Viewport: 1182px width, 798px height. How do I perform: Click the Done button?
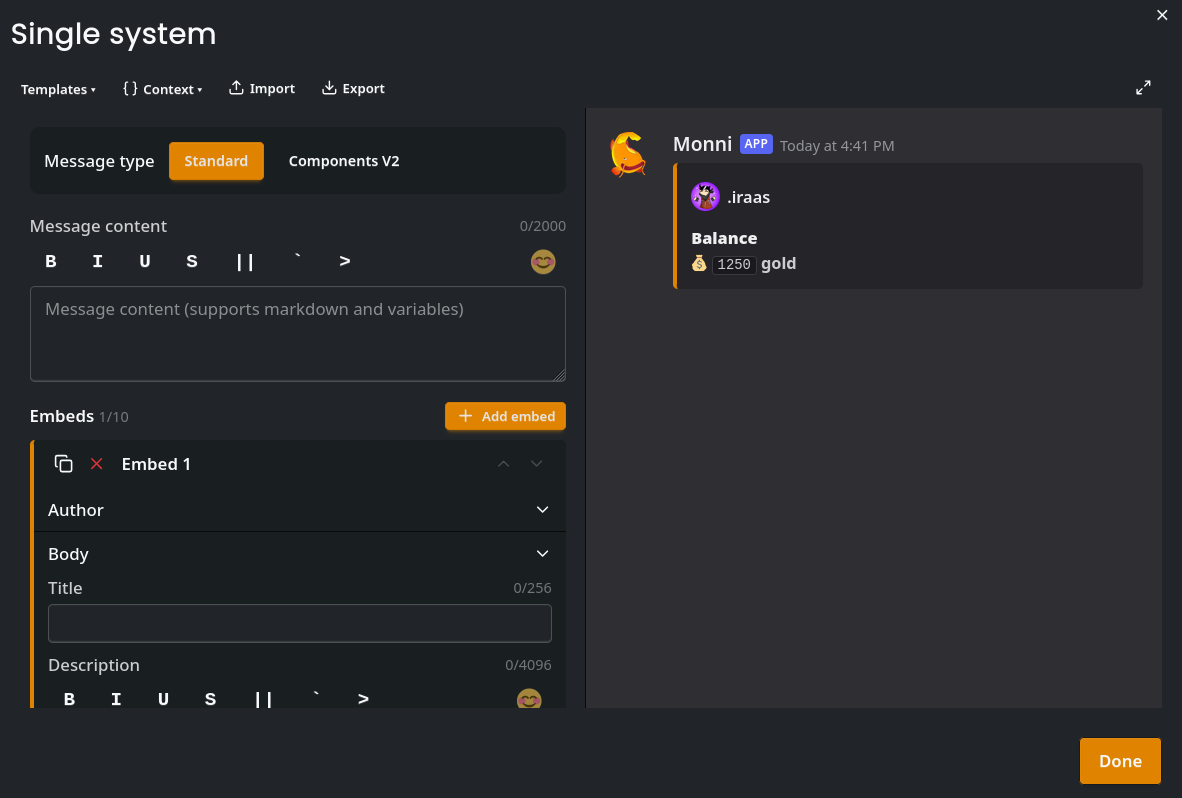tap(1120, 761)
